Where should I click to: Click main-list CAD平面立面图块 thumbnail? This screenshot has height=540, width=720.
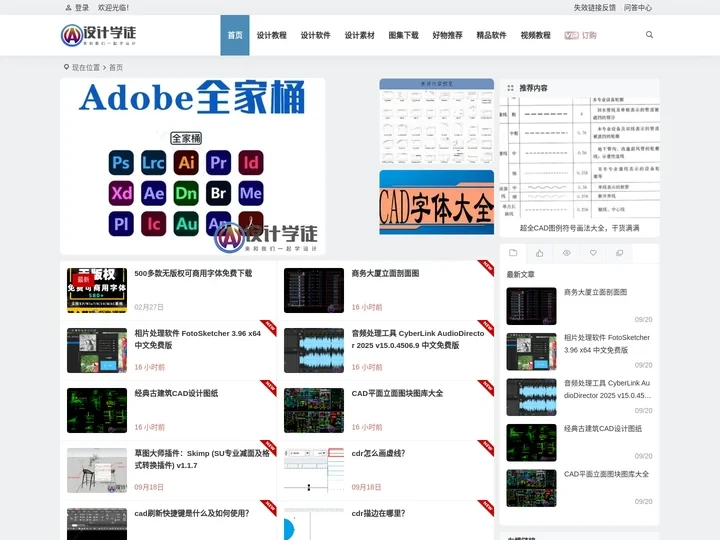coord(314,411)
